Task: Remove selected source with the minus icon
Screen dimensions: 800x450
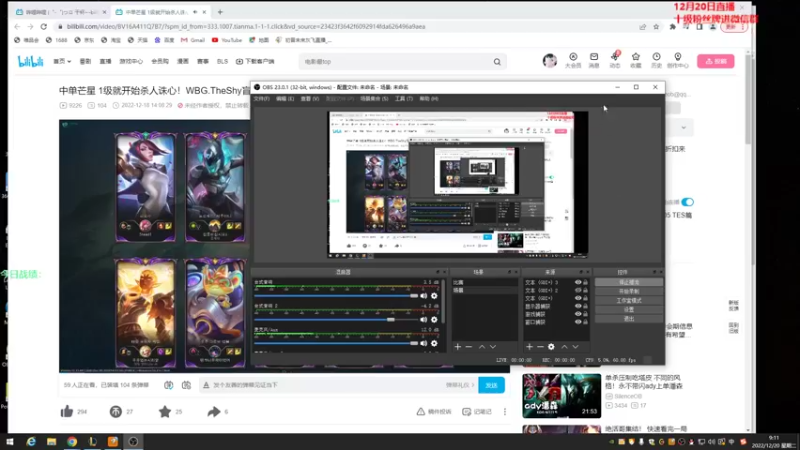Action: (x=540, y=347)
